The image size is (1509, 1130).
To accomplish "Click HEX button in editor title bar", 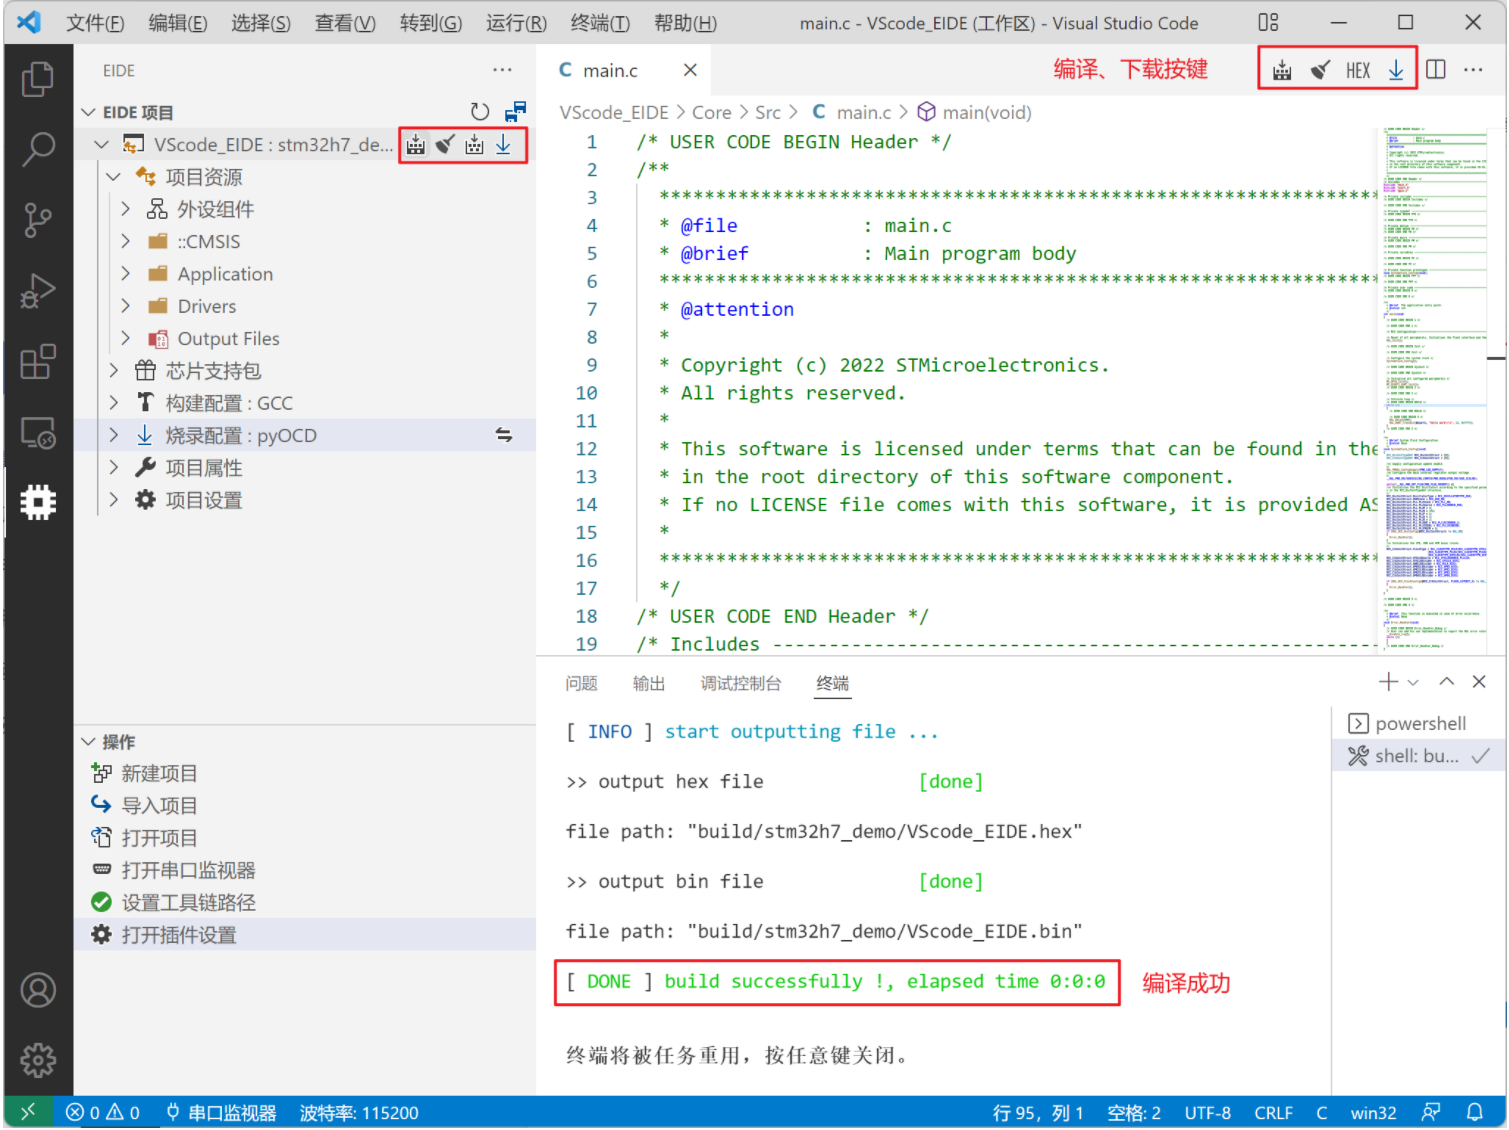I will pos(1358,70).
